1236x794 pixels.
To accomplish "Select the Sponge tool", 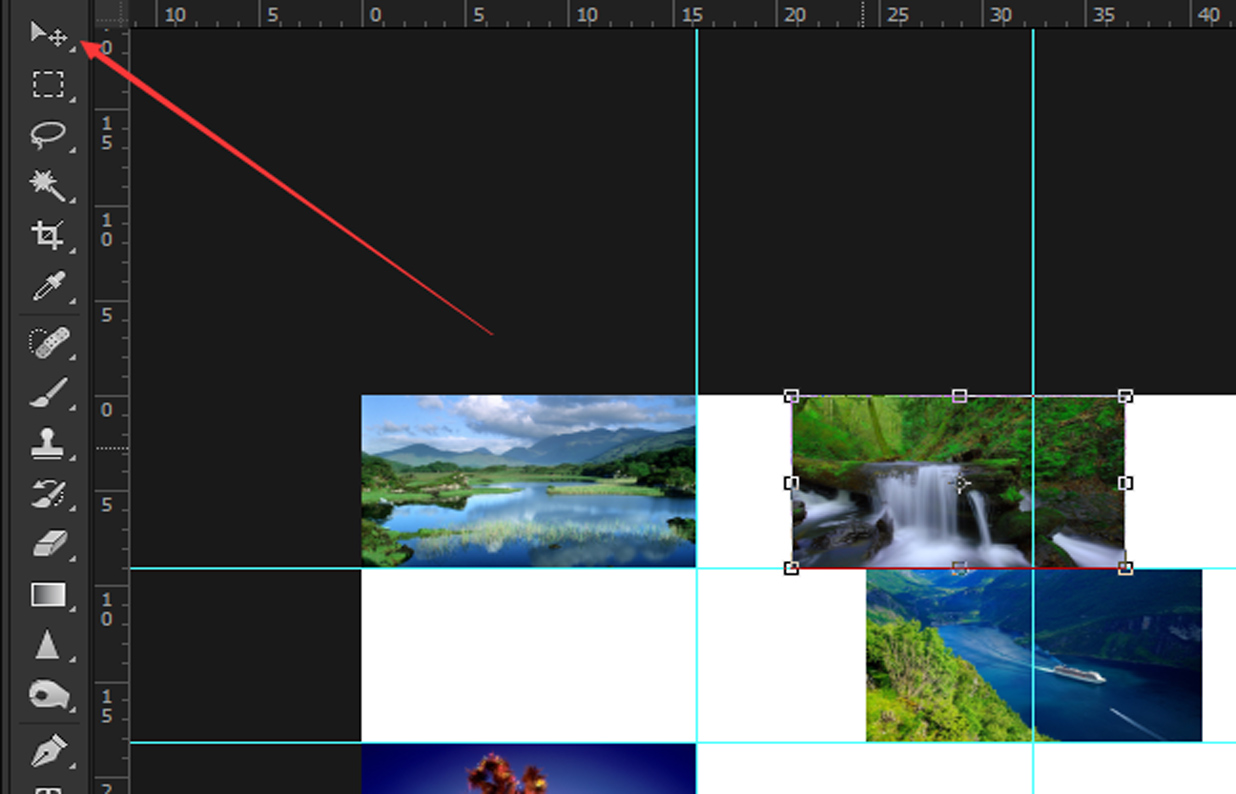I will point(48,695).
